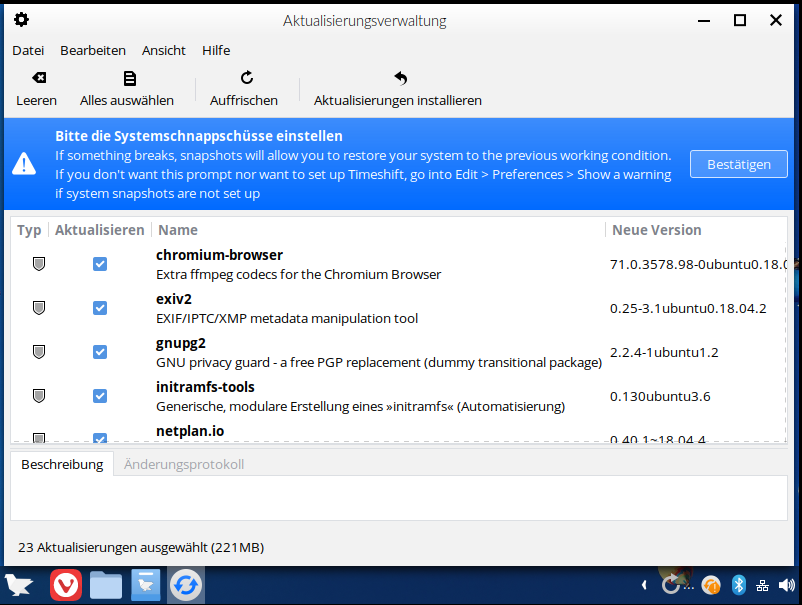This screenshot has height=605, width=802.
Task: Click the Leeren toolbar icon
Action: [x=37, y=79]
